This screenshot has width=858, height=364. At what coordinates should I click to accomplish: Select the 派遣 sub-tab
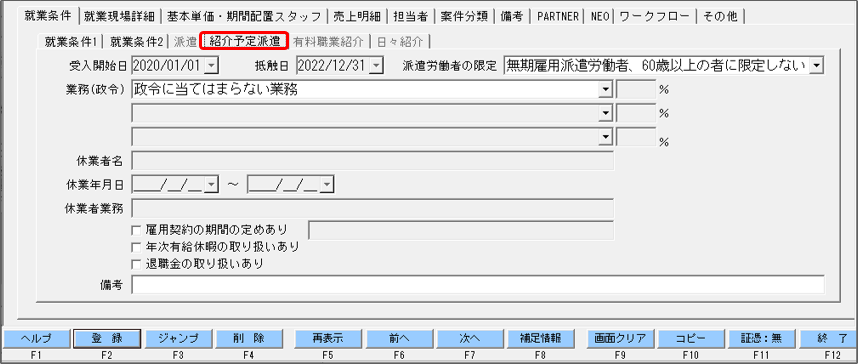(184, 42)
